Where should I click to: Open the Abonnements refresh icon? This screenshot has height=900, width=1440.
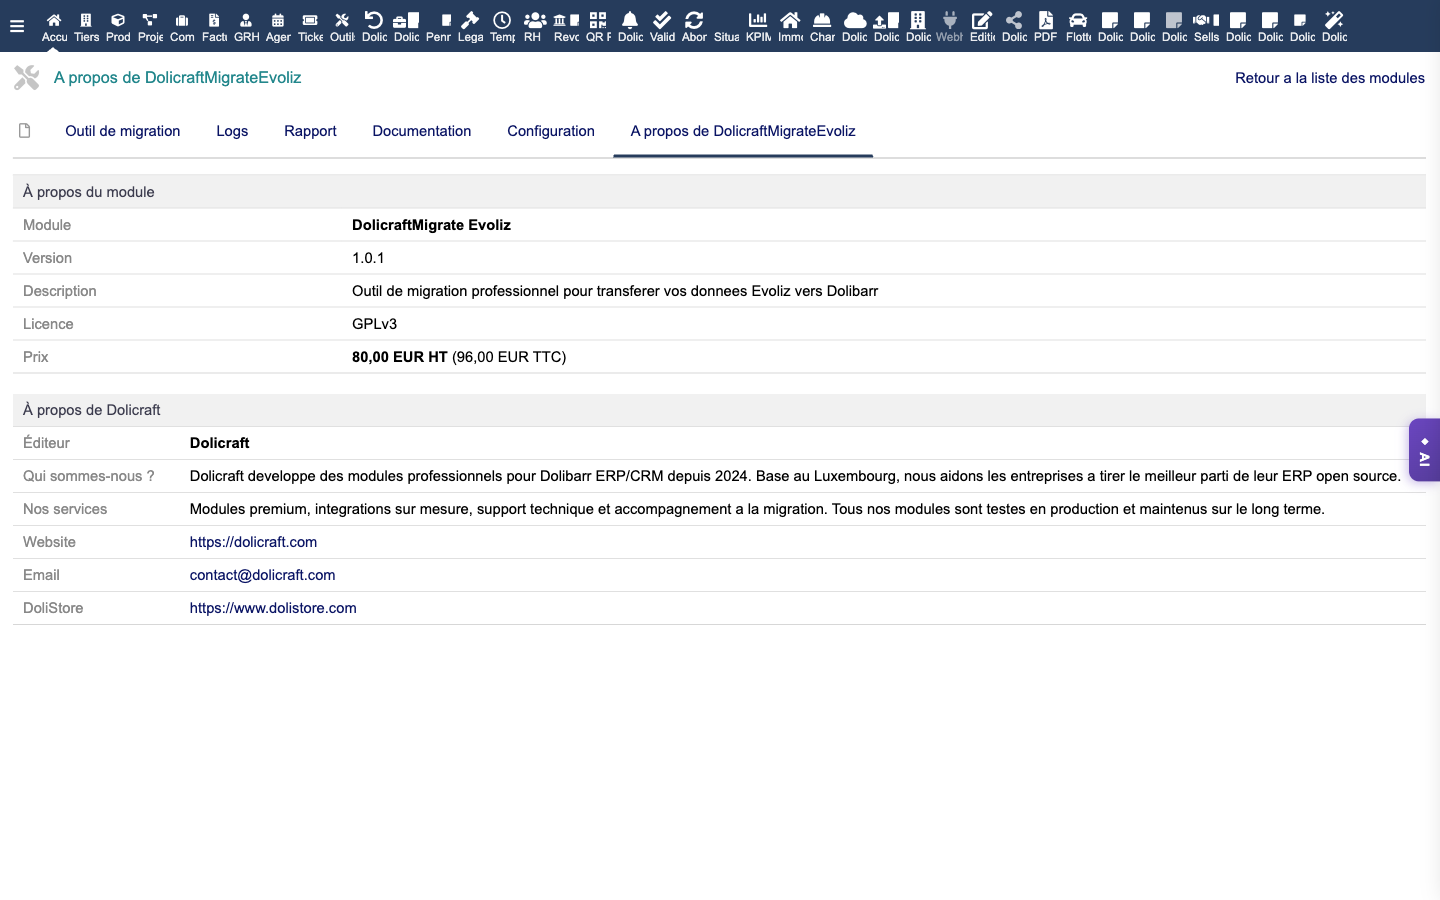(x=694, y=20)
